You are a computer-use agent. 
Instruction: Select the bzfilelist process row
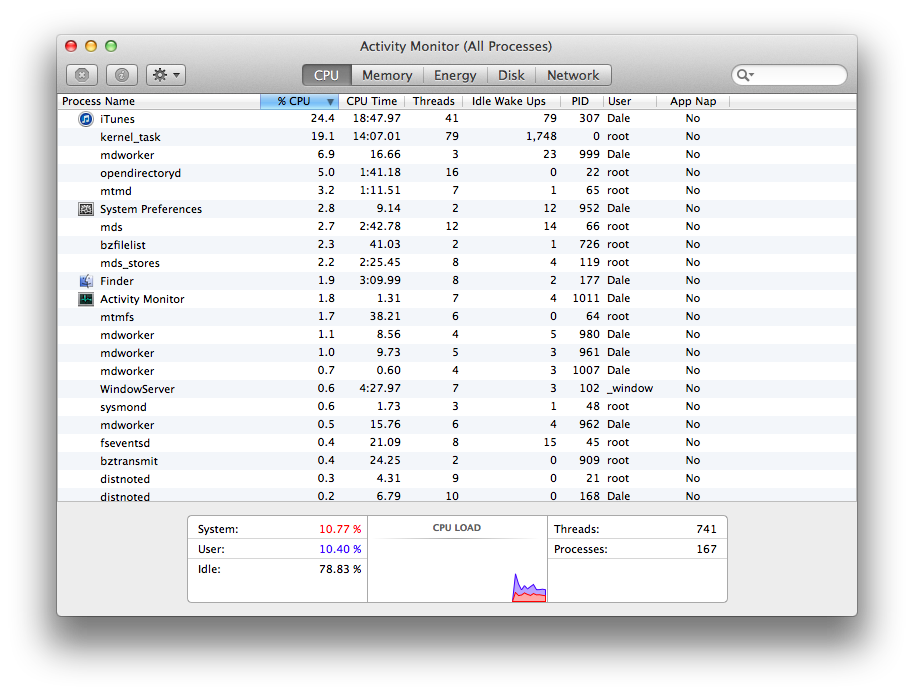coord(457,245)
